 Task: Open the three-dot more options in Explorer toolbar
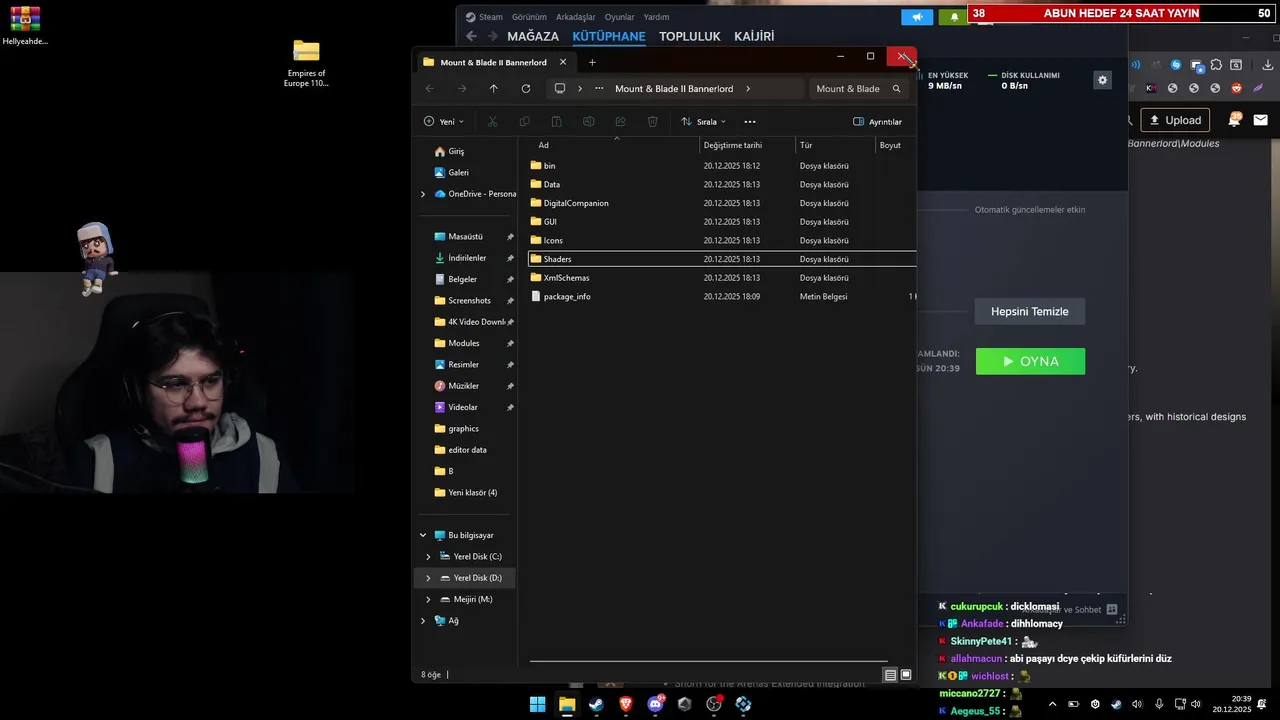tap(750, 122)
